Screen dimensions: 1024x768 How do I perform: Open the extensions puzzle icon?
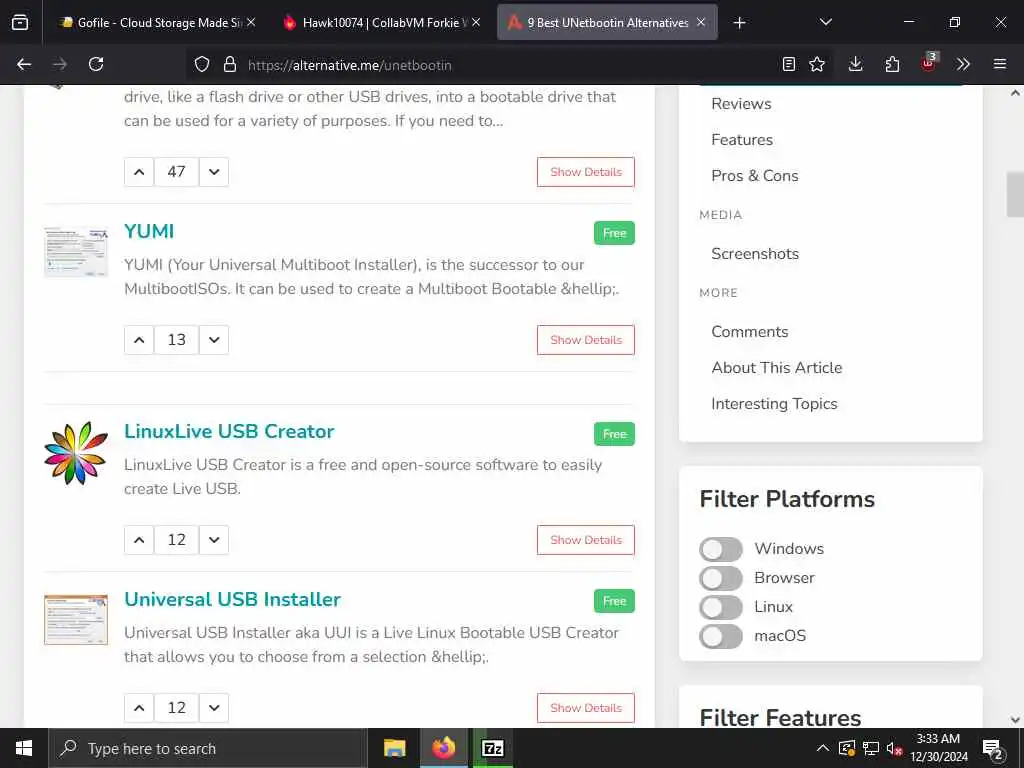tap(892, 64)
